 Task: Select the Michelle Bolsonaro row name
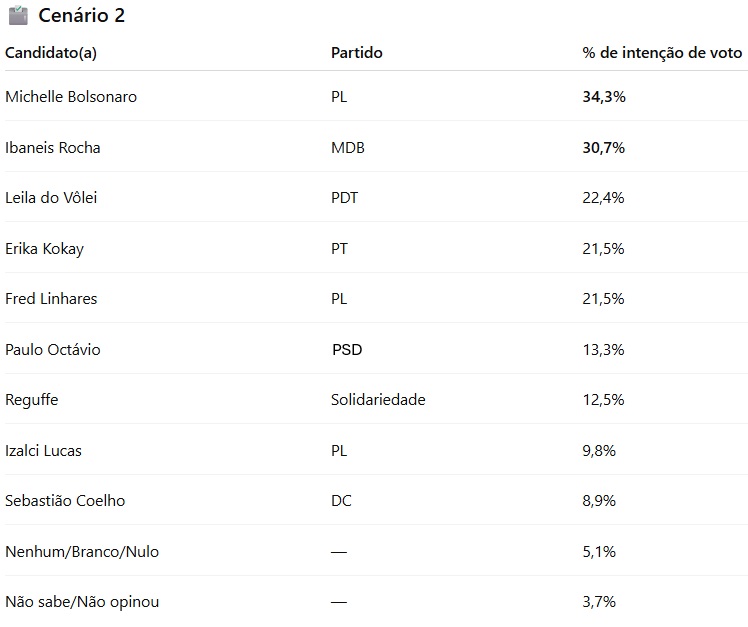[71, 97]
